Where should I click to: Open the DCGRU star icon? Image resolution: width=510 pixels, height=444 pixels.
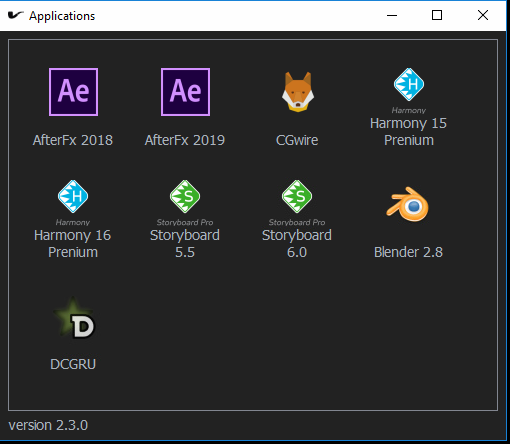click(74, 318)
